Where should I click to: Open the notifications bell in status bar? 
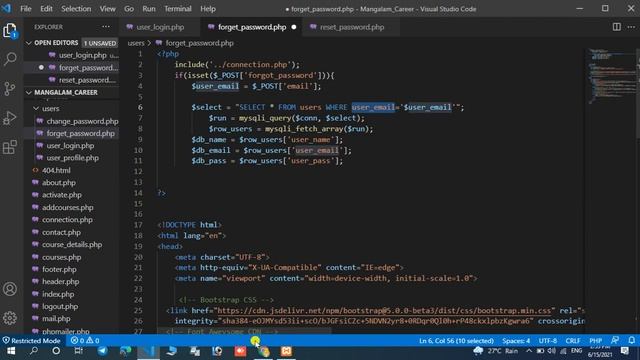pos(631,340)
